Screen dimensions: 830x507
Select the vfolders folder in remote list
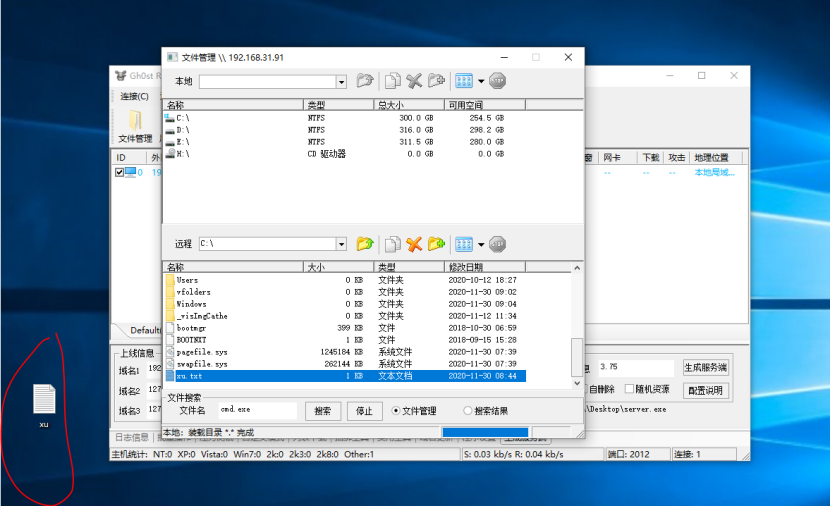[193, 292]
